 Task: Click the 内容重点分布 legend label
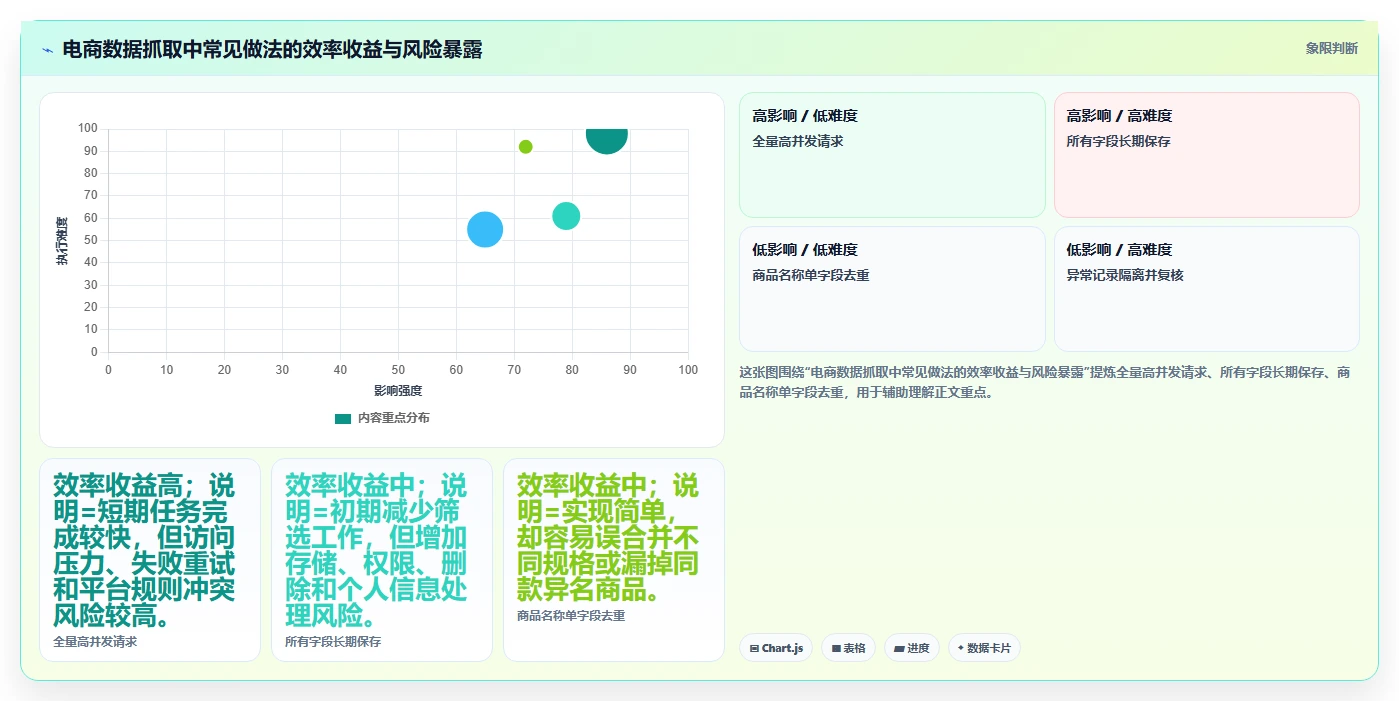[394, 418]
